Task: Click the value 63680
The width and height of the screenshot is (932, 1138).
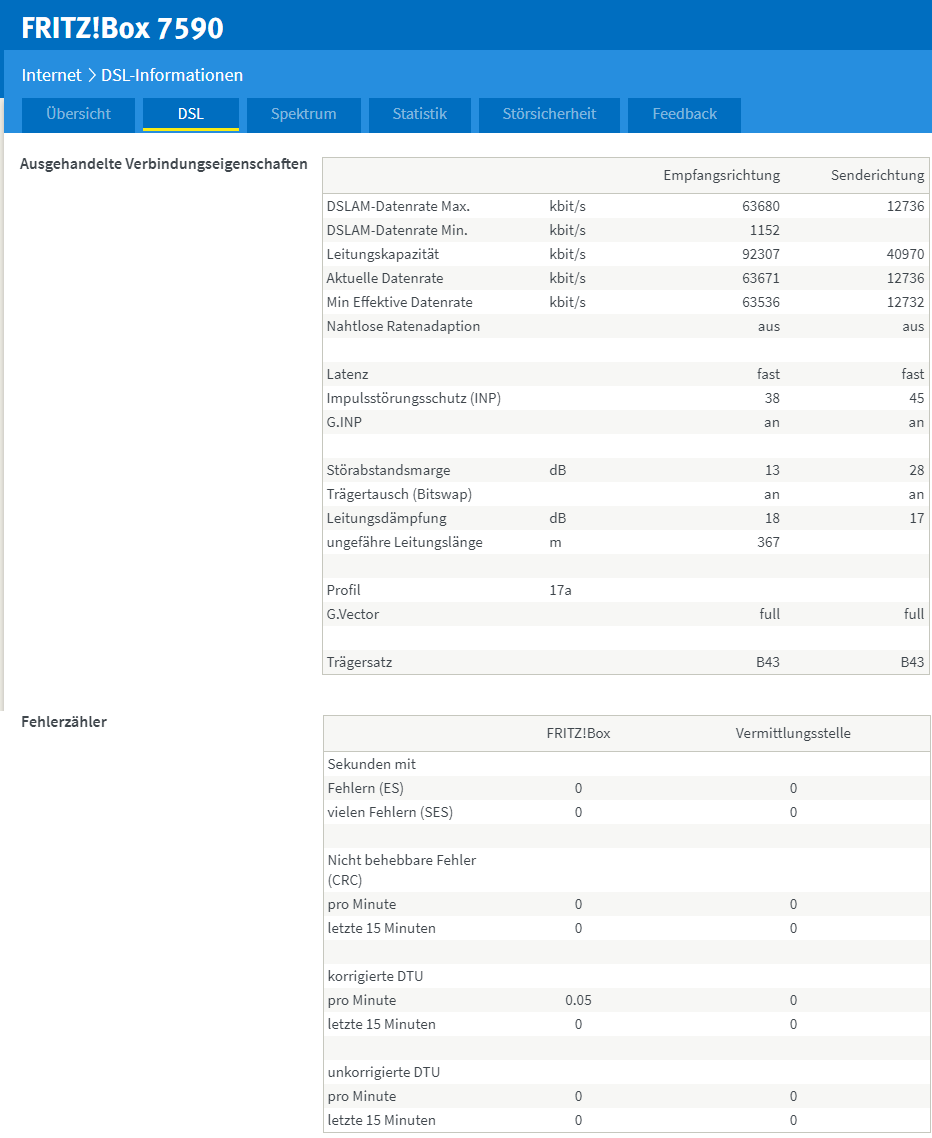Action: pos(761,206)
